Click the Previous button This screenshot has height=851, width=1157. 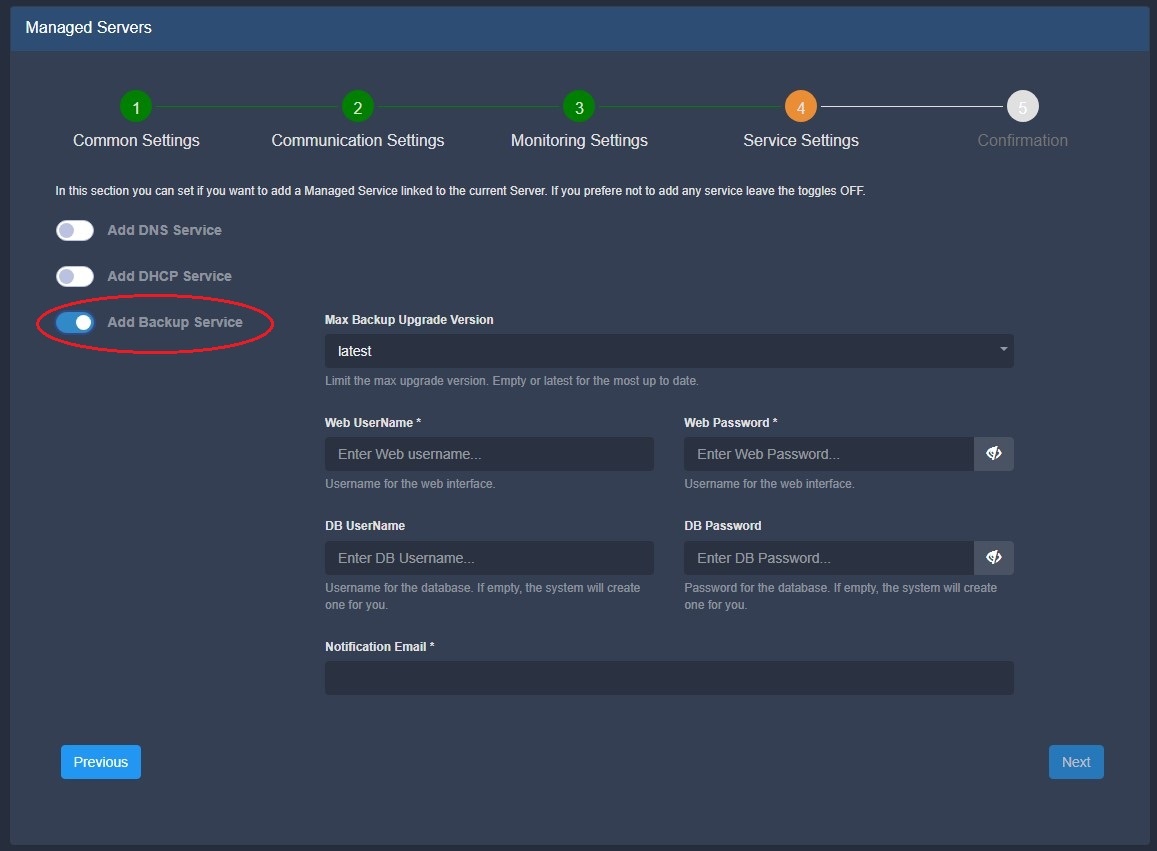[x=101, y=762]
